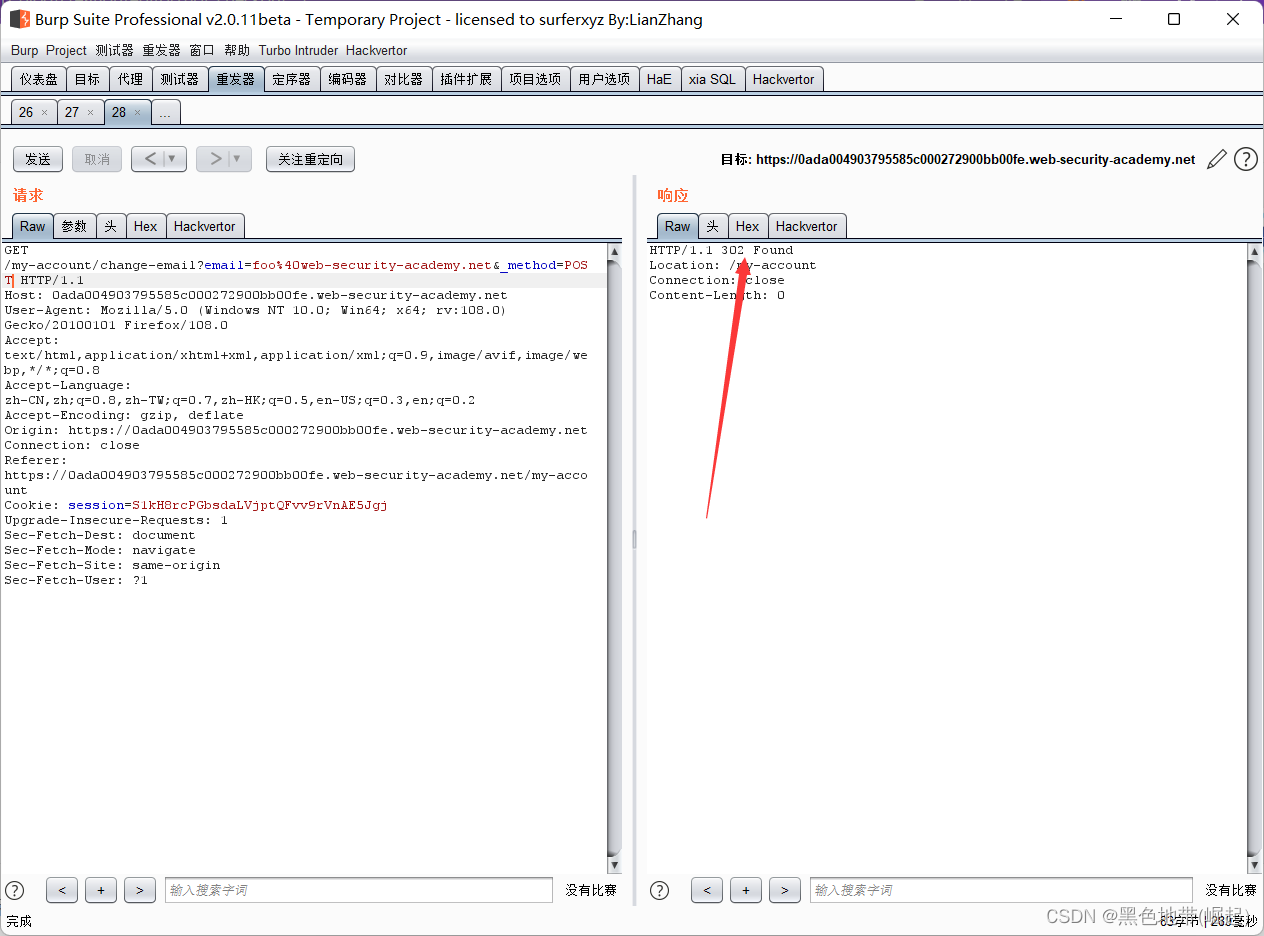The image size is (1264, 936).
Task: Select the response Raw tab
Action: pos(677,226)
